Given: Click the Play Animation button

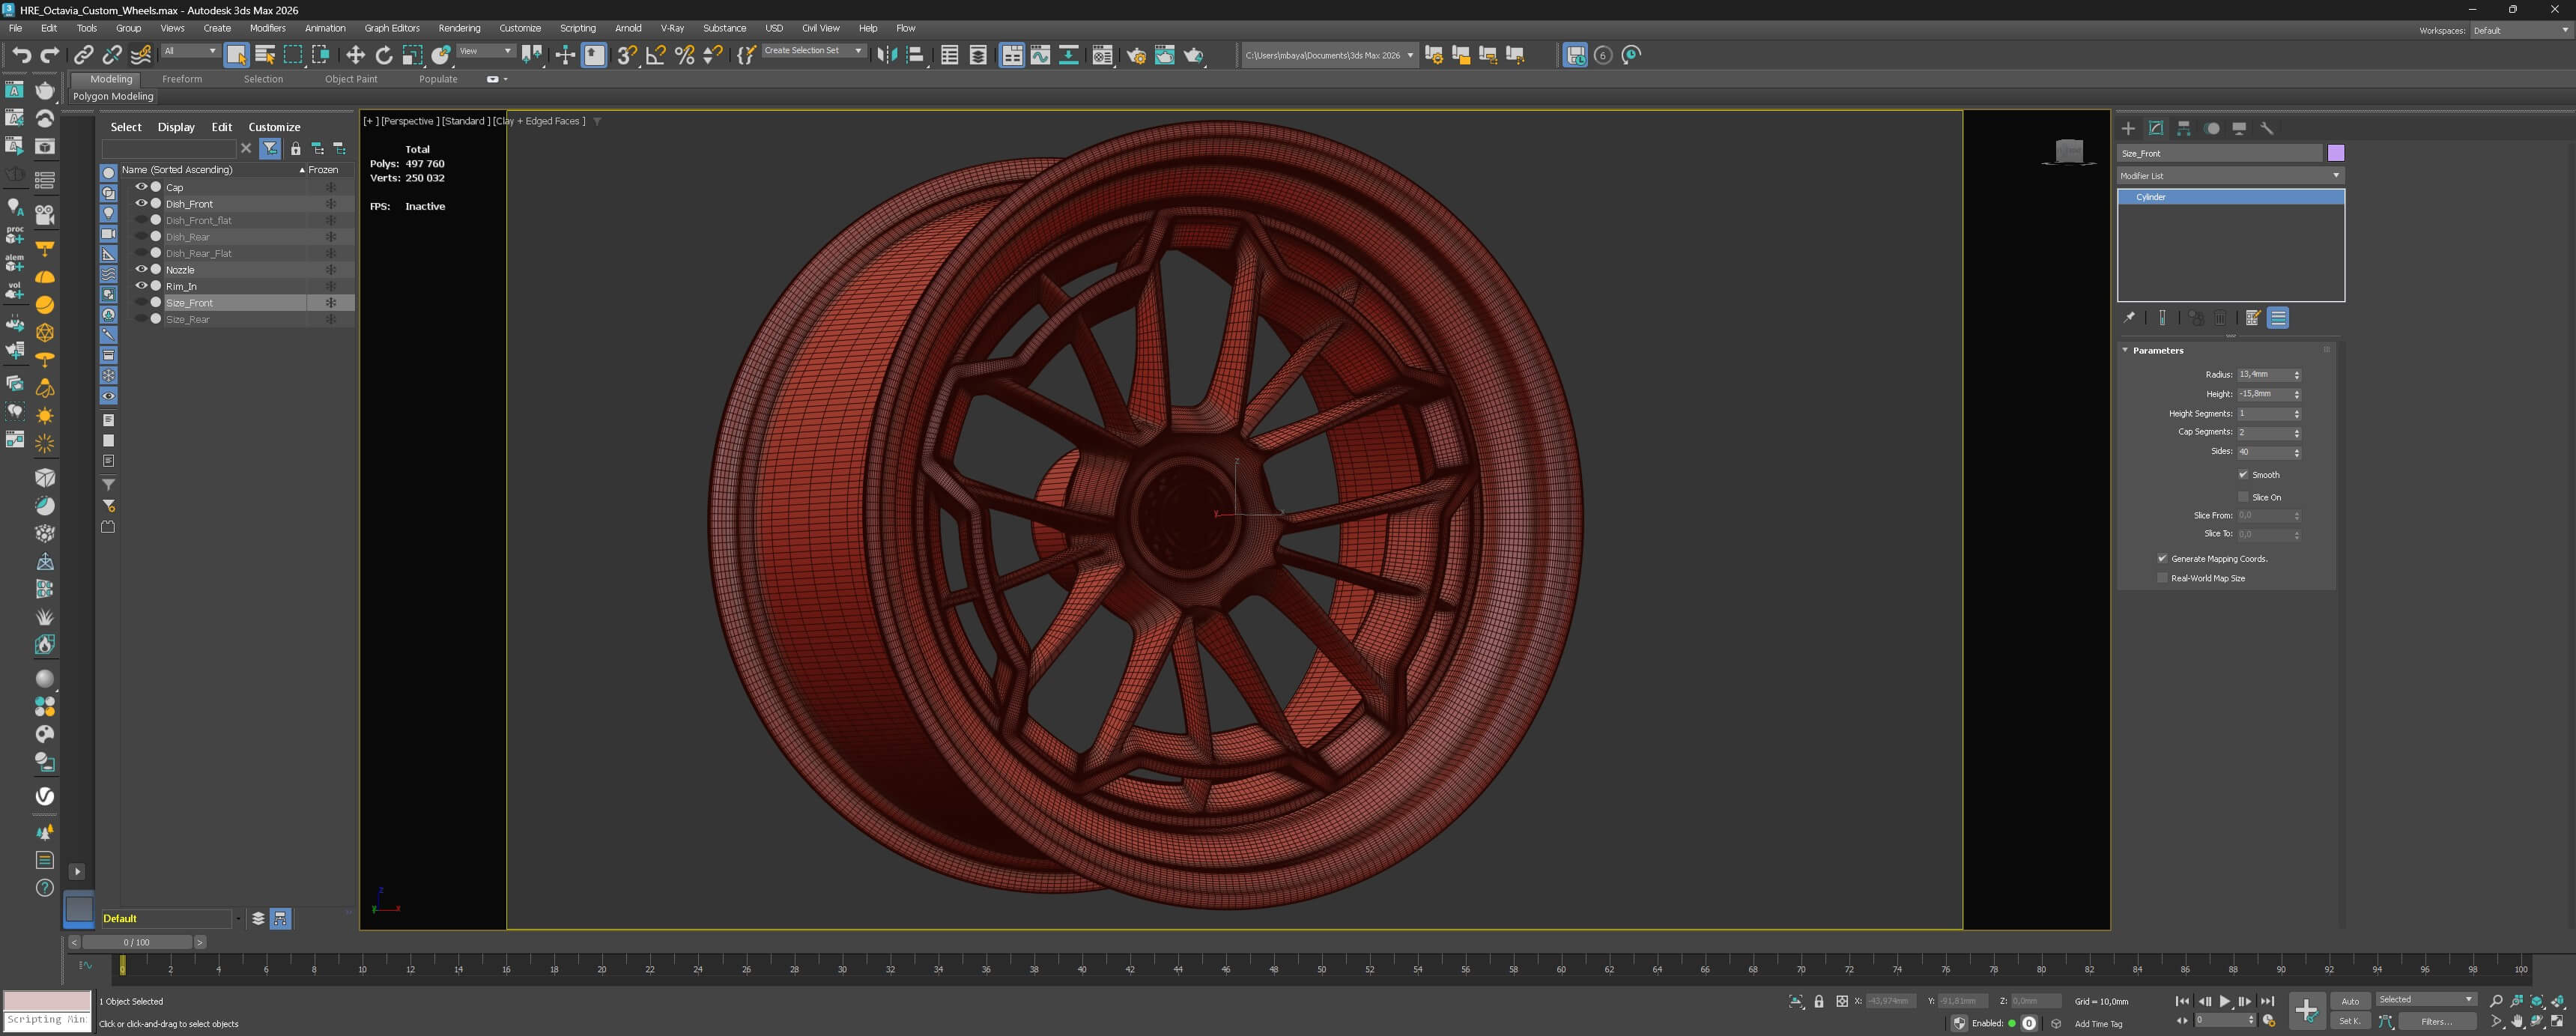Looking at the screenshot, I should click(2225, 1001).
